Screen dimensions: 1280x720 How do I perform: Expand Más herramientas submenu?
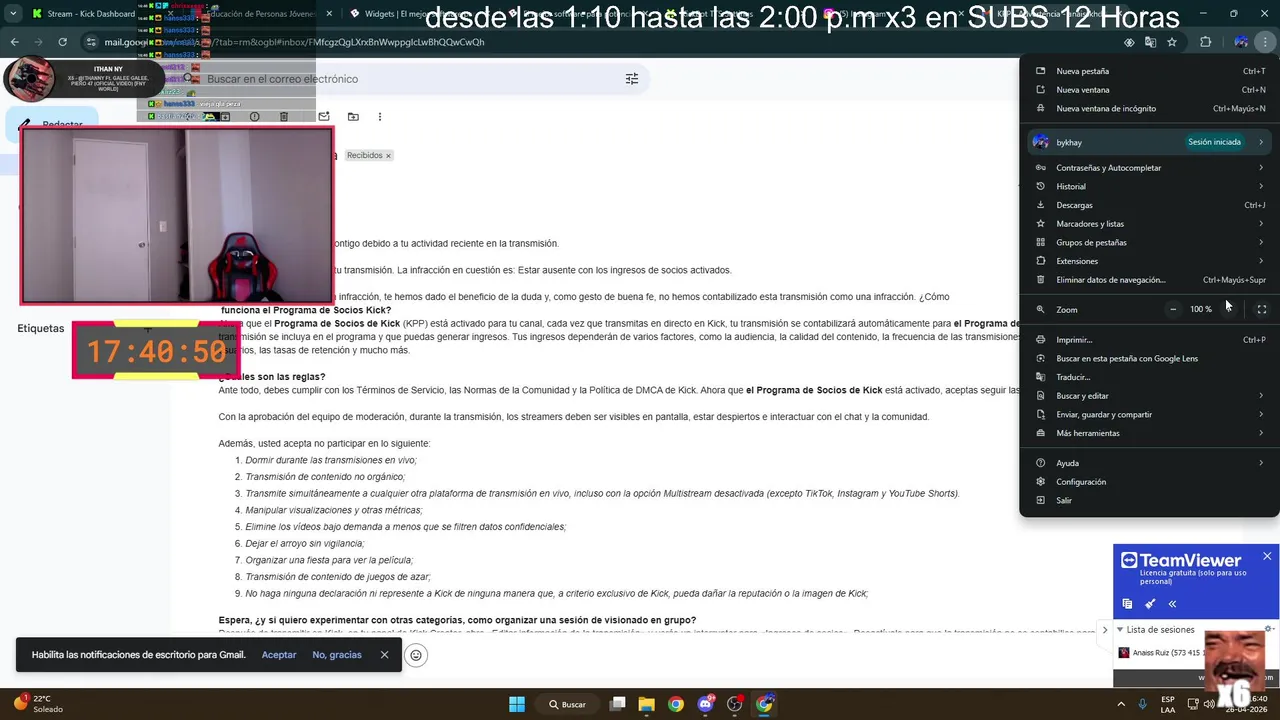click(x=1150, y=433)
